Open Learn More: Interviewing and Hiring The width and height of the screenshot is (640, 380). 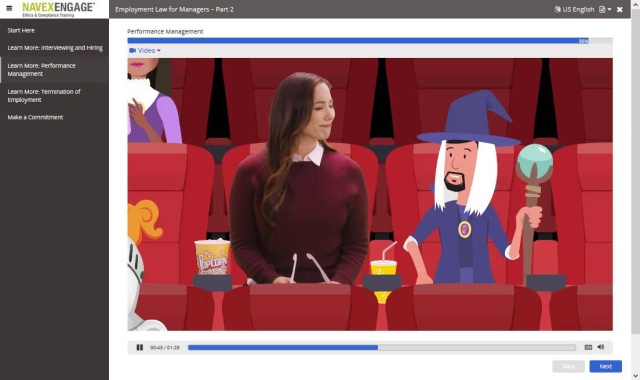54,48
